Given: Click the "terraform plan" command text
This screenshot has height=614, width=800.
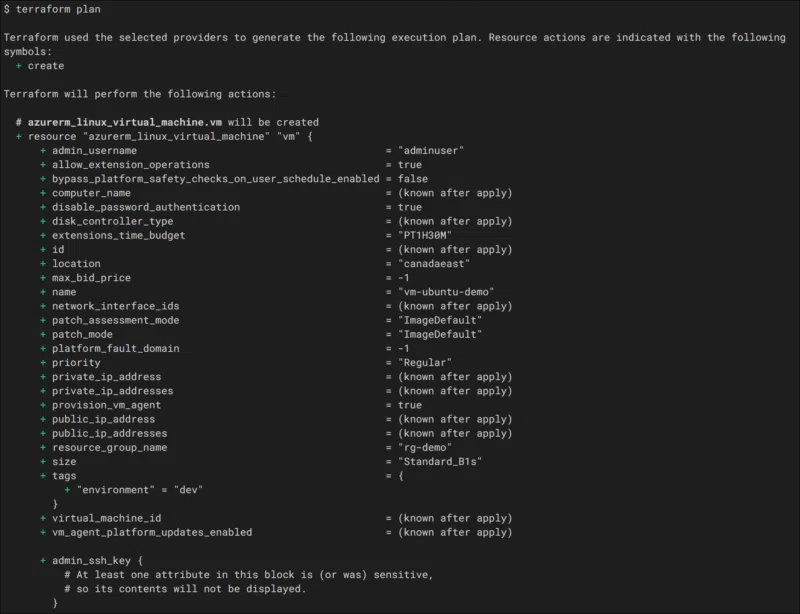Looking at the screenshot, I should click(x=58, y=9).
